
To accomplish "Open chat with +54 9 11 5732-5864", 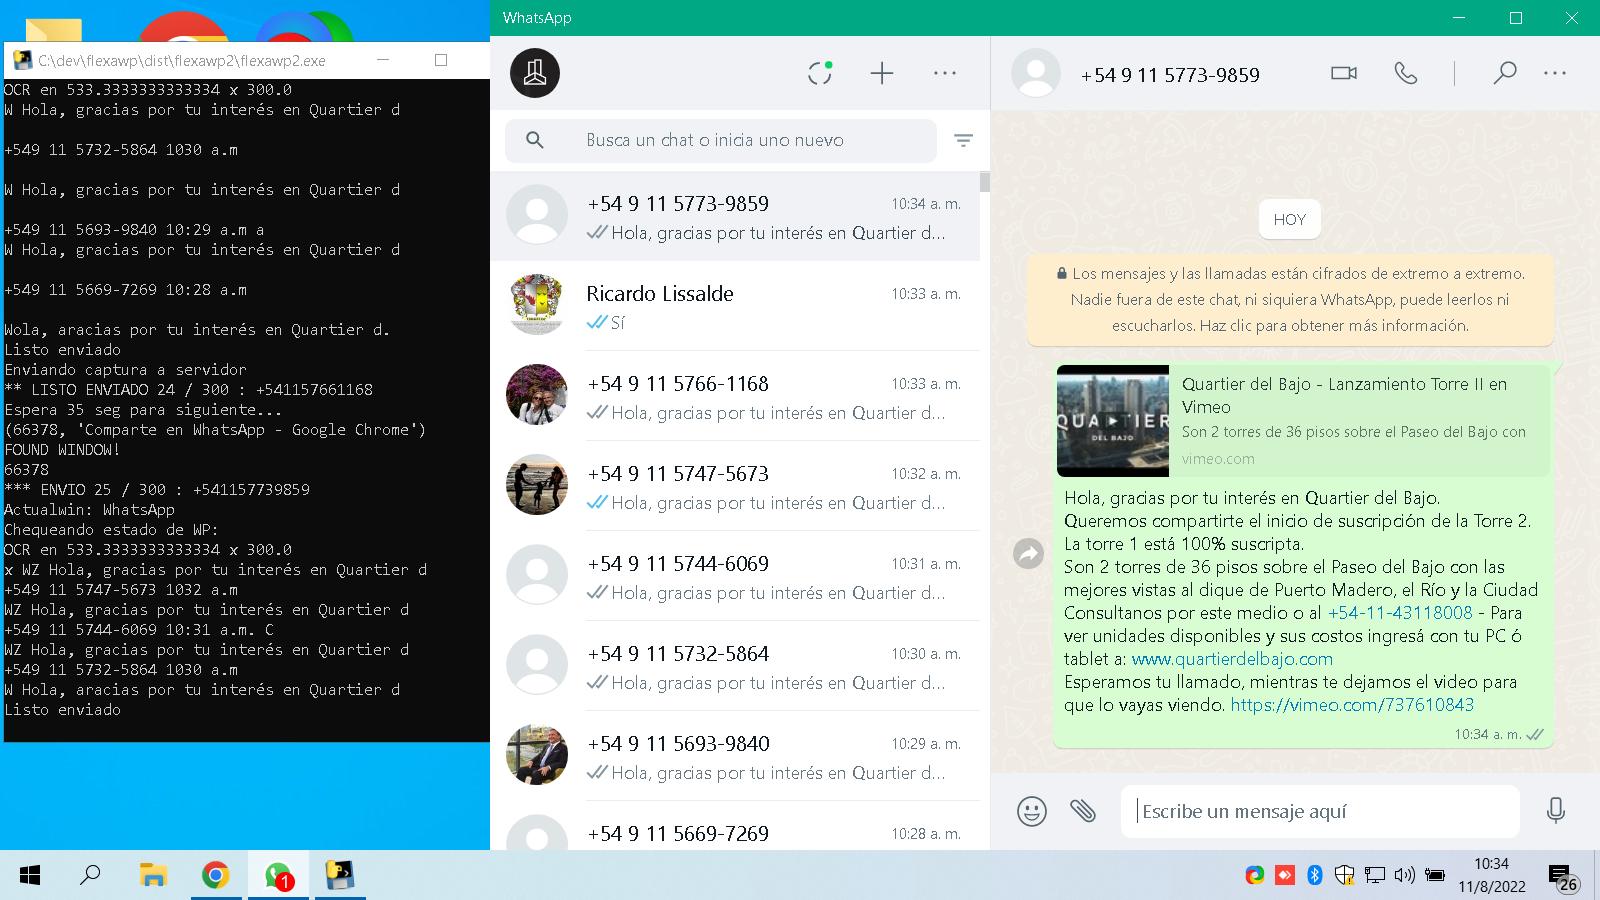I will pos(735,666).
